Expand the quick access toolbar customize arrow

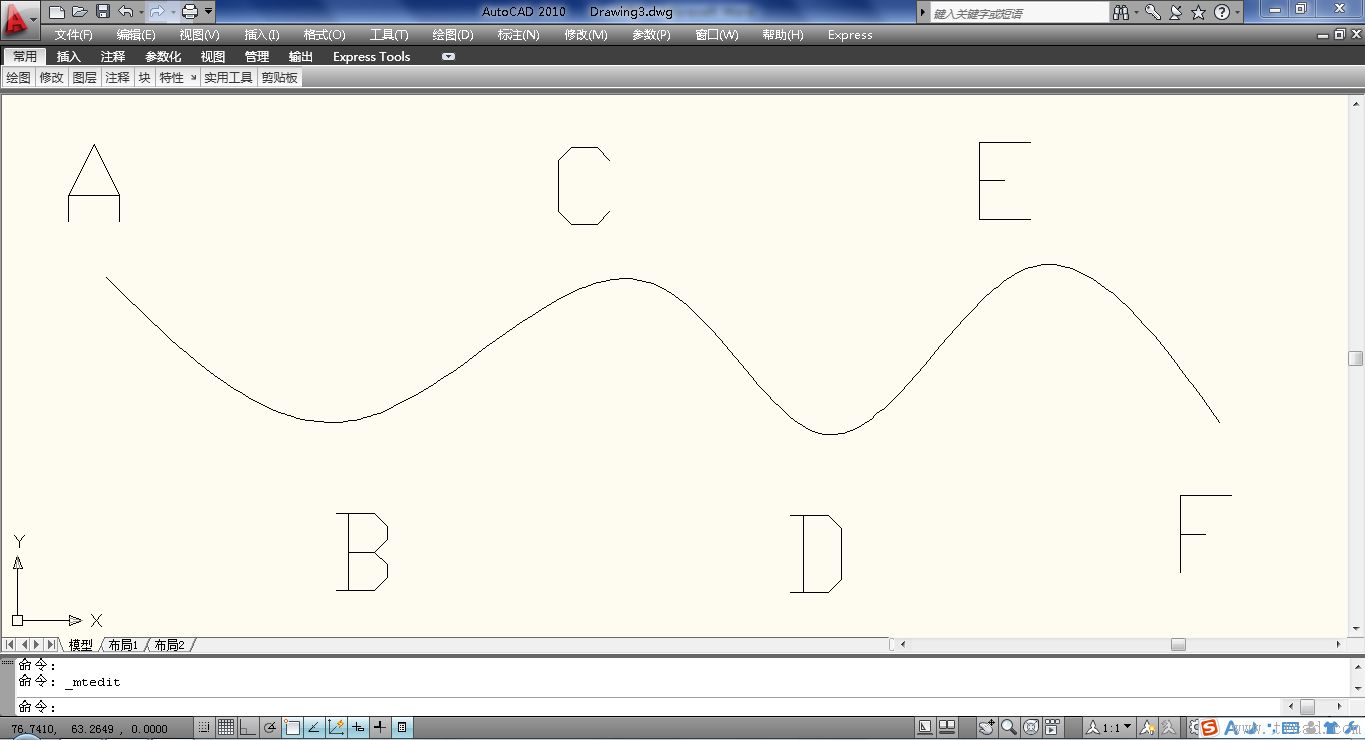point(208,12)
